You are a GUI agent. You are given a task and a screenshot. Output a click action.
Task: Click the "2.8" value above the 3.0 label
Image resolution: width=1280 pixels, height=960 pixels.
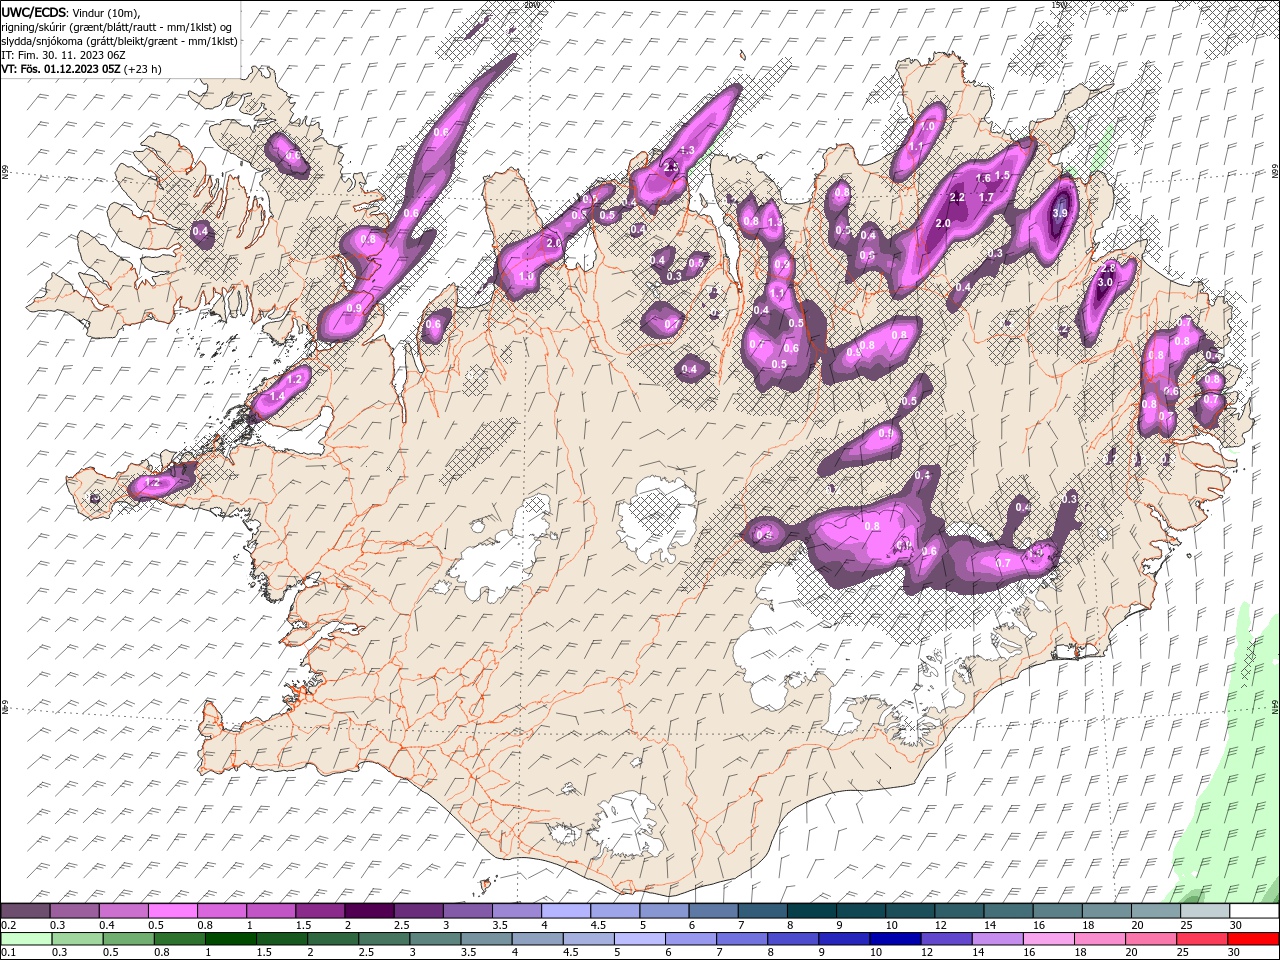[x=1107, y=269]
